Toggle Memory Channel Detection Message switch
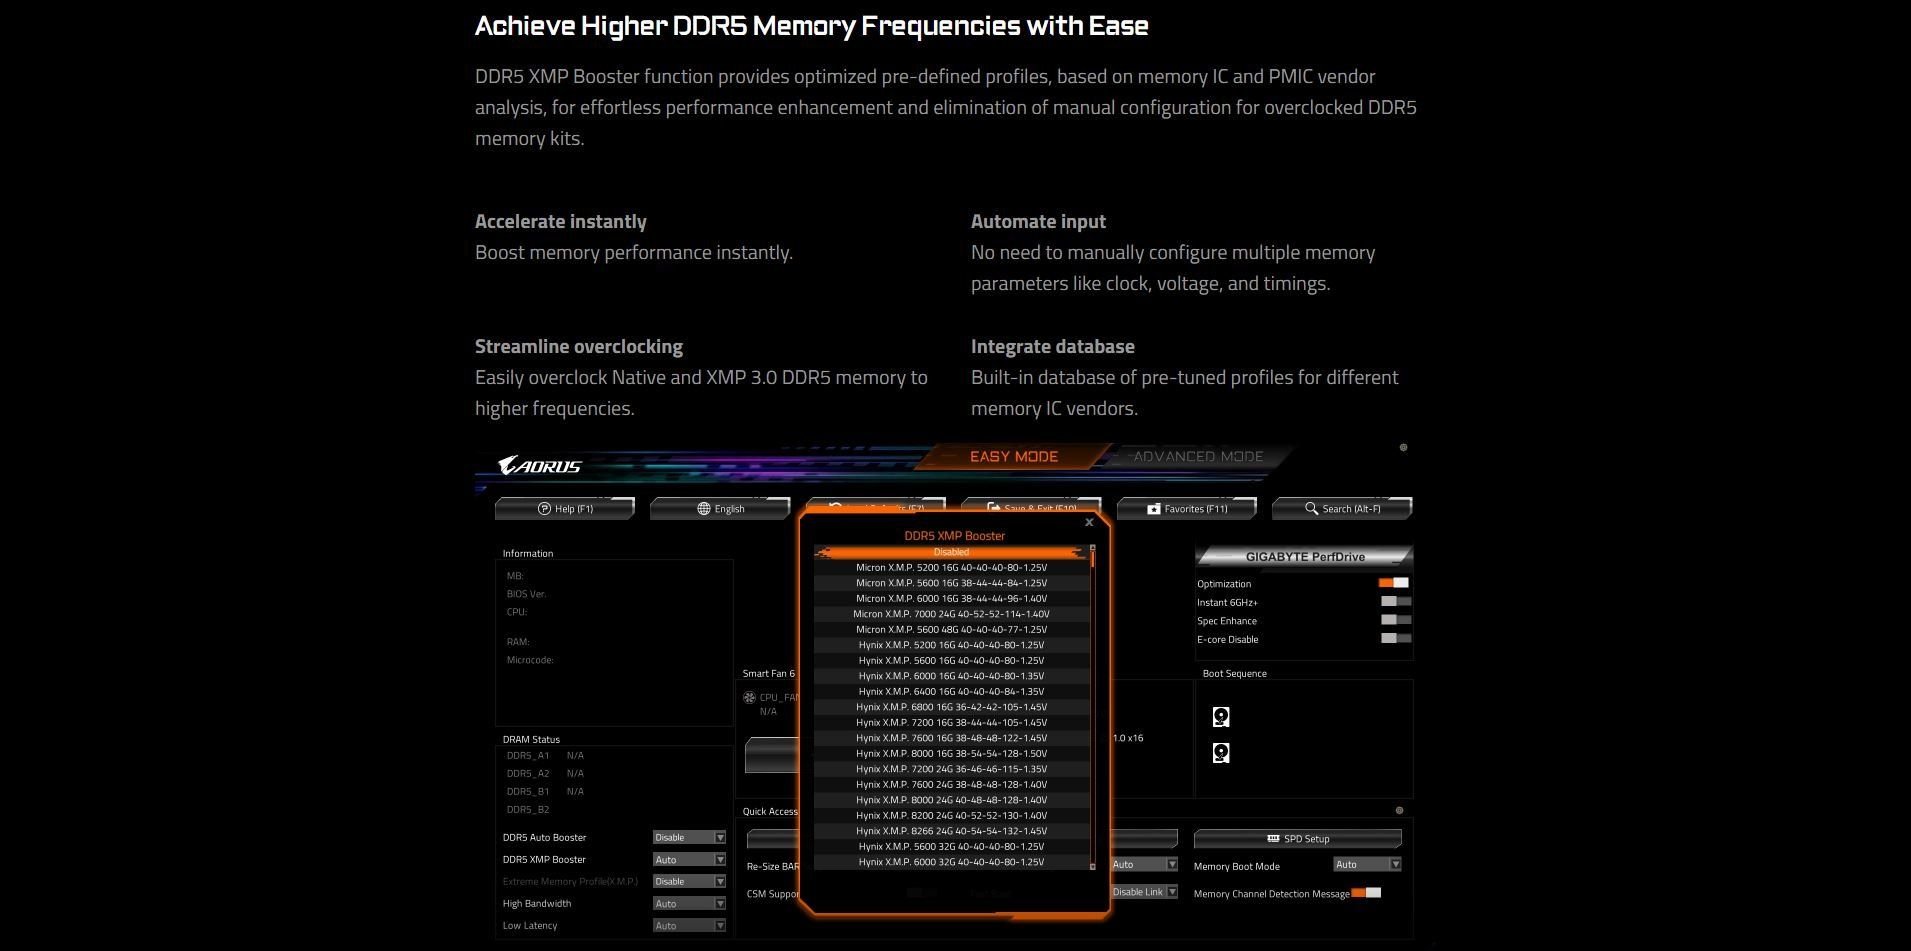The height and width of the screenshot is (951, 1911). pyautogui.click(x=1366, y=893)
